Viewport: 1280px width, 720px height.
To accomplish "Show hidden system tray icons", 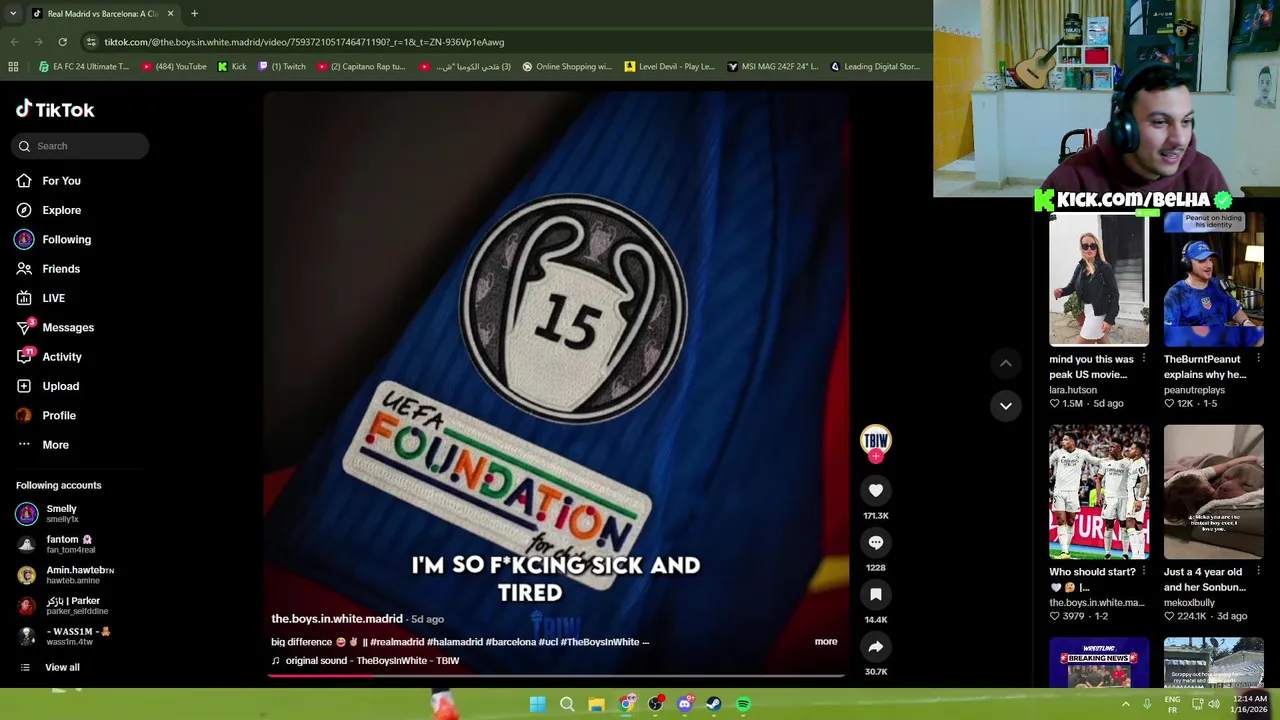I will coord(1125,704).
